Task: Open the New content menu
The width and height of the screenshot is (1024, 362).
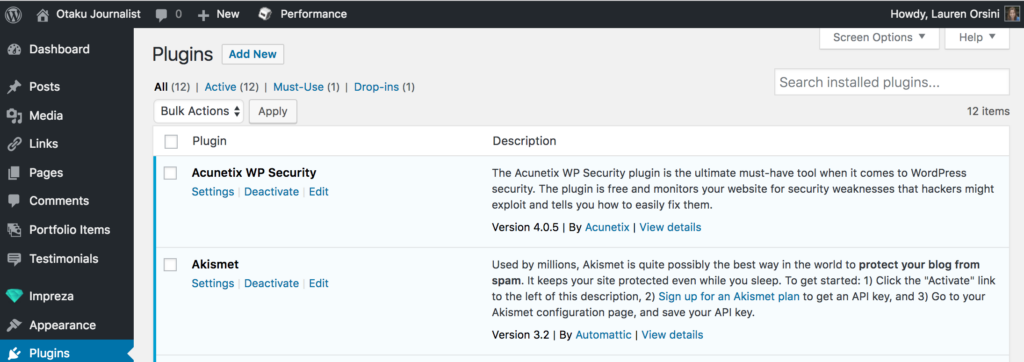Action: click(228, 14)
